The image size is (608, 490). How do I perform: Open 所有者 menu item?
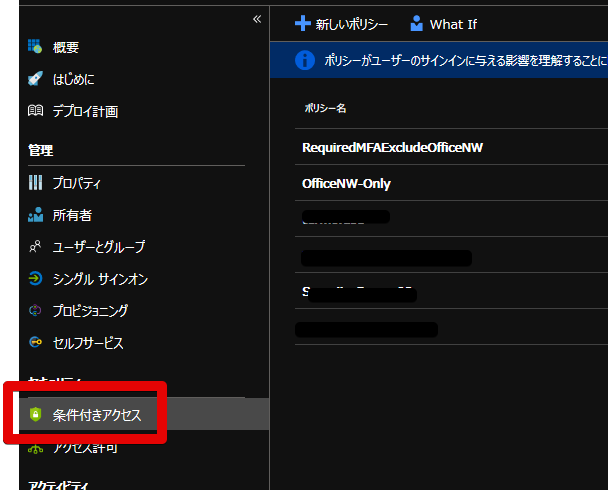pos(72,215)
